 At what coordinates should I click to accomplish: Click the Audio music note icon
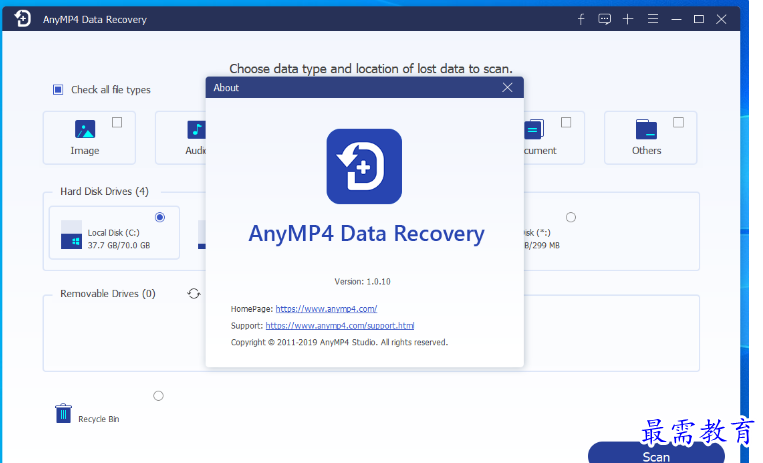pyautogui.click(x=196, y=130)
